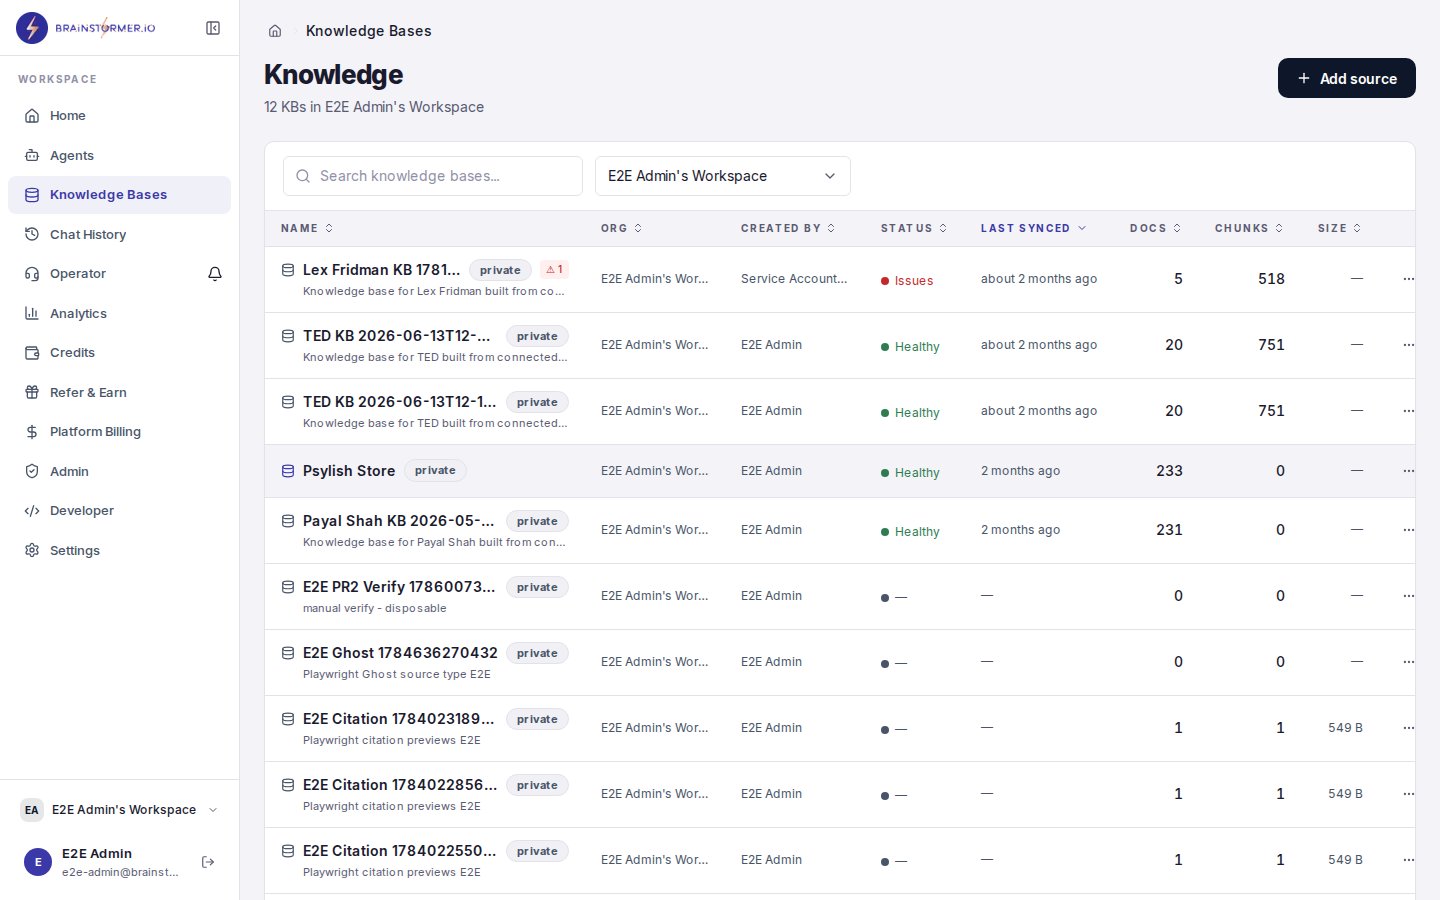
Task: Open Home in the sidebar
Action: [119, 116]
